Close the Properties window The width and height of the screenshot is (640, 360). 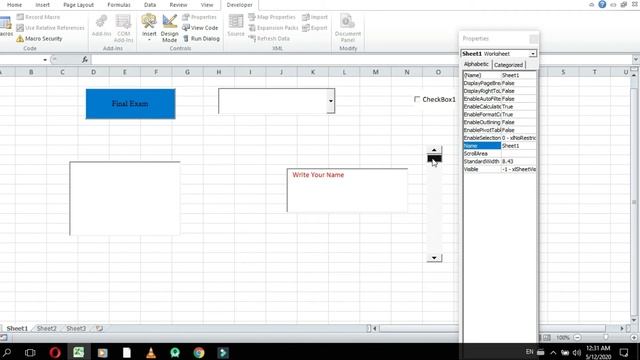[533, 39]
